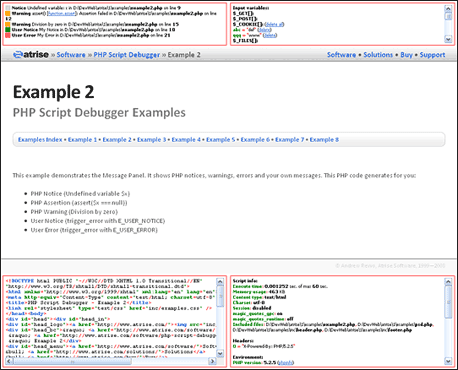Viewport: 458px width, 370px height.
Task: Click the '$_POST[]:' entry in Input variables
Action: click(245, 19)
